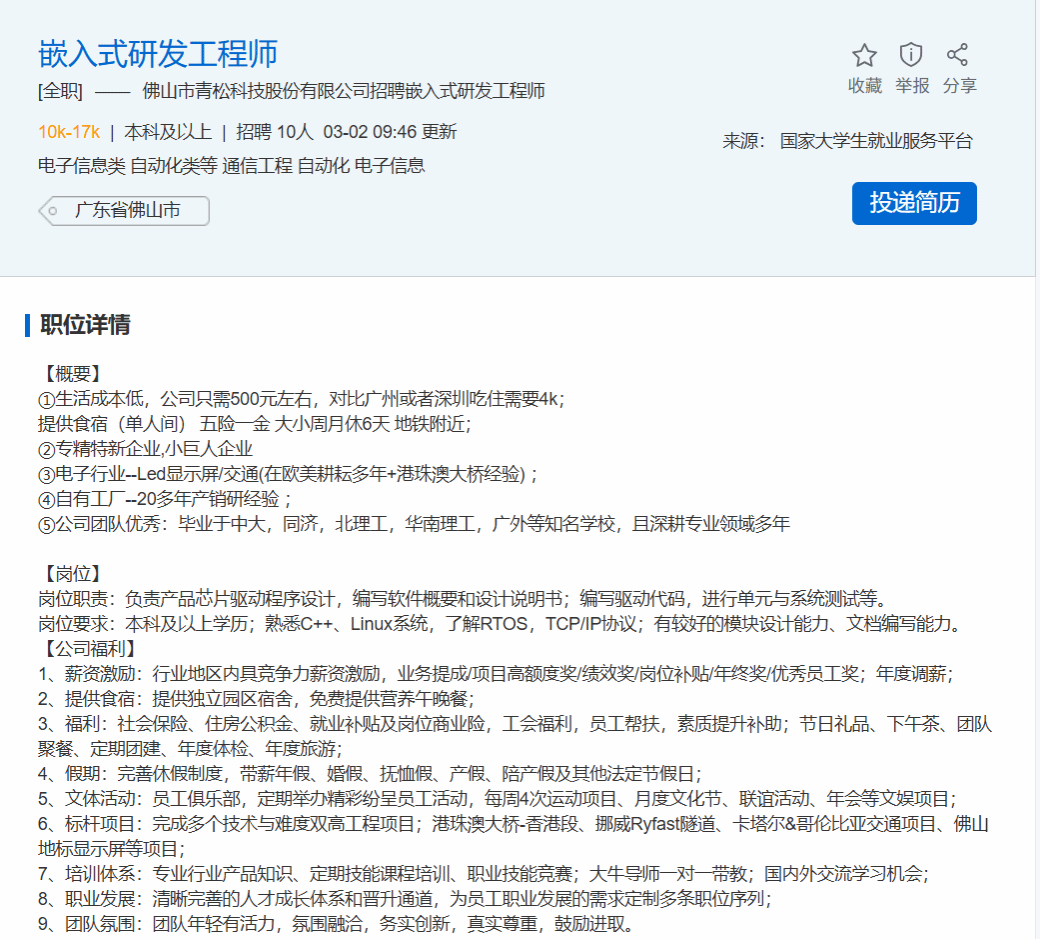
Task: Click the 10k-17k salary text
Action: pos(69,132)
